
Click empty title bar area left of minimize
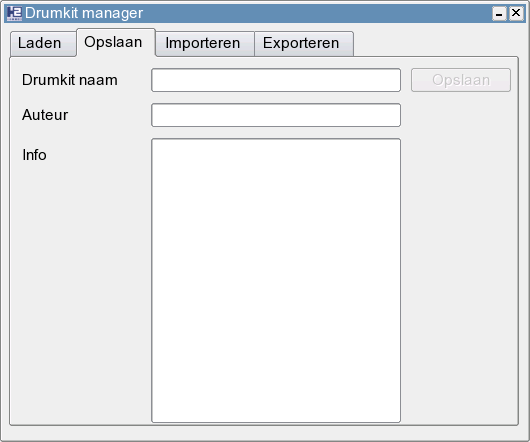pos(318,14)
